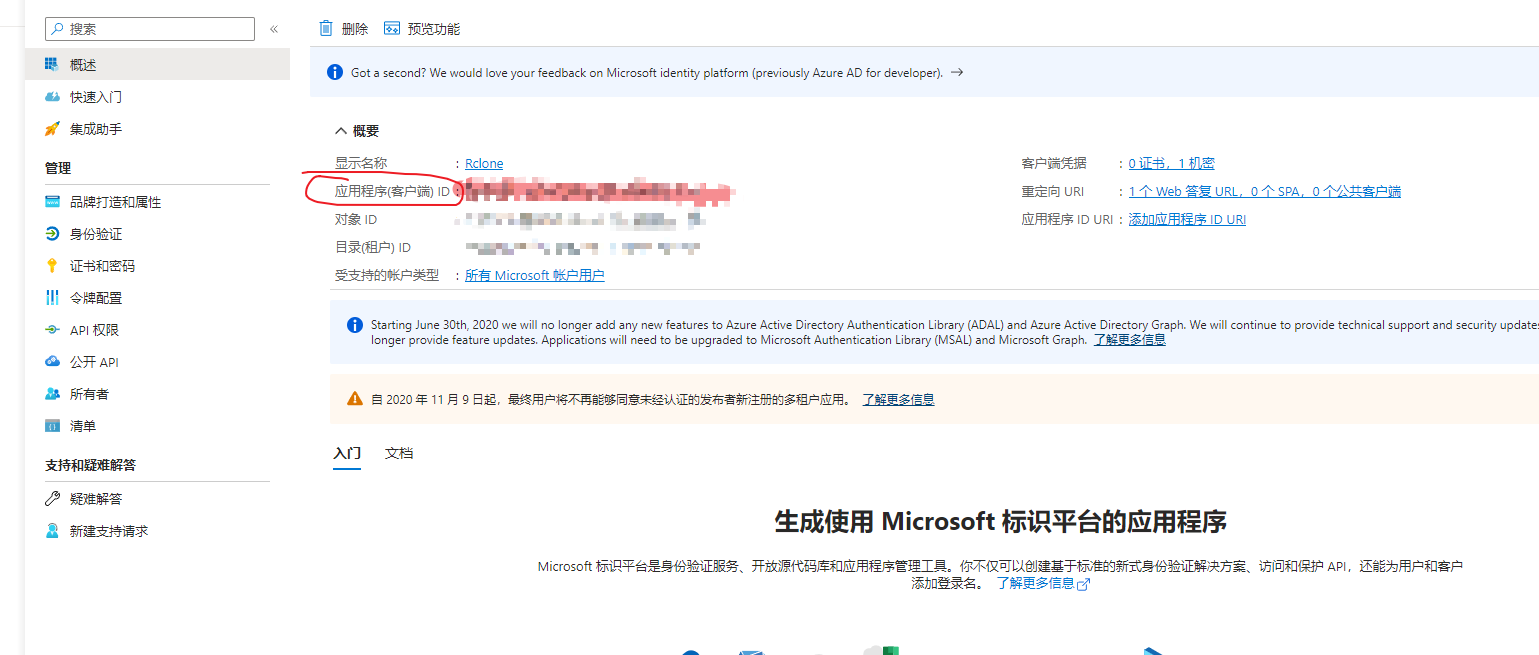This screenshot has width=1539, height=655.
Task: Click the Rclone display name link
Action: [x=484, y=163]
